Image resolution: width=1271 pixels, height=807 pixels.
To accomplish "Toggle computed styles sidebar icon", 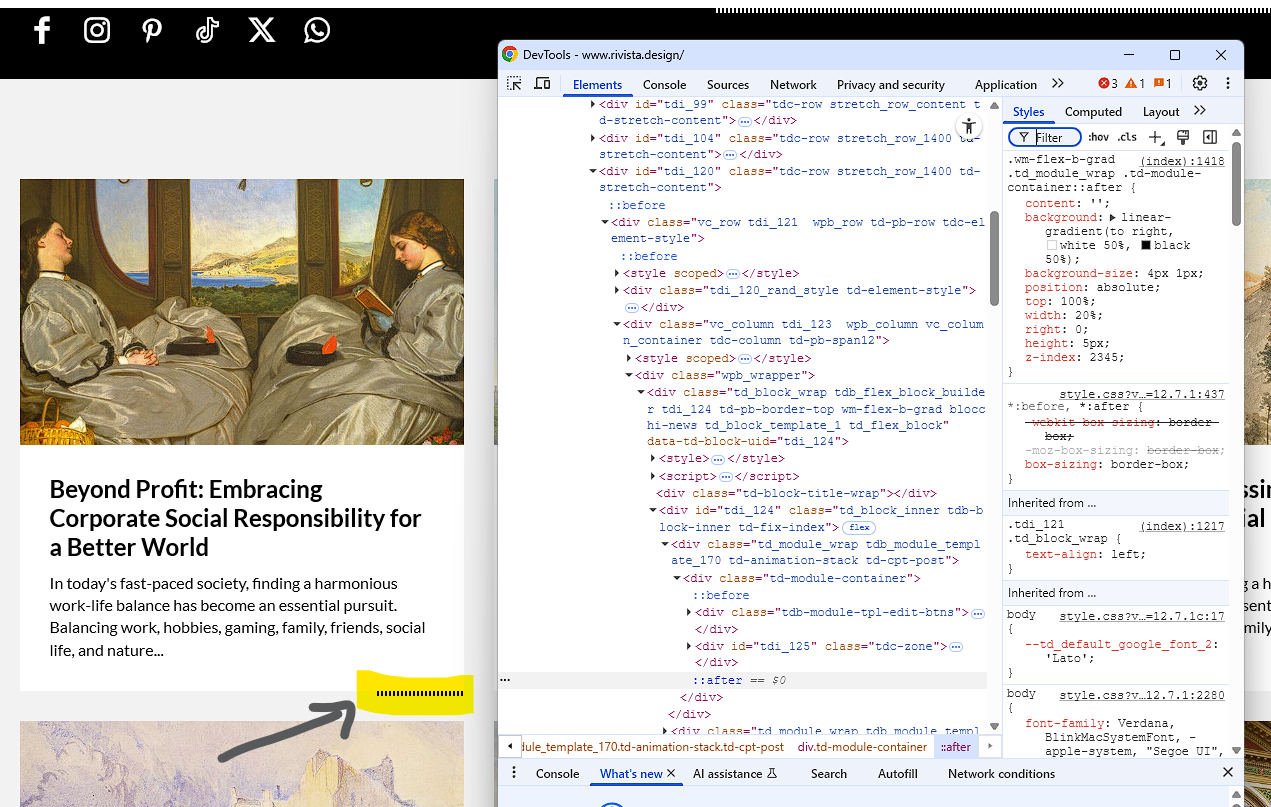I will (x=1210, y=137).
